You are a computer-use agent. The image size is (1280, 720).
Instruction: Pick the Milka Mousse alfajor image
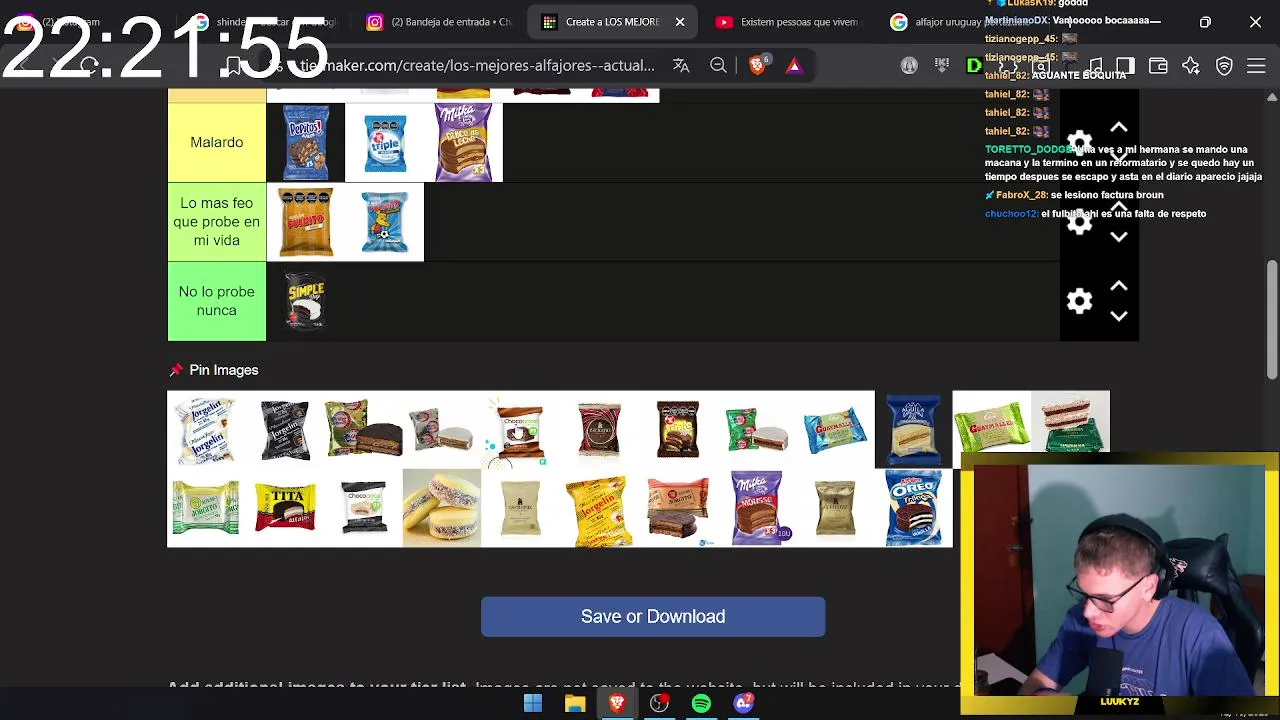pyautogui.click(x=757, y=508)
